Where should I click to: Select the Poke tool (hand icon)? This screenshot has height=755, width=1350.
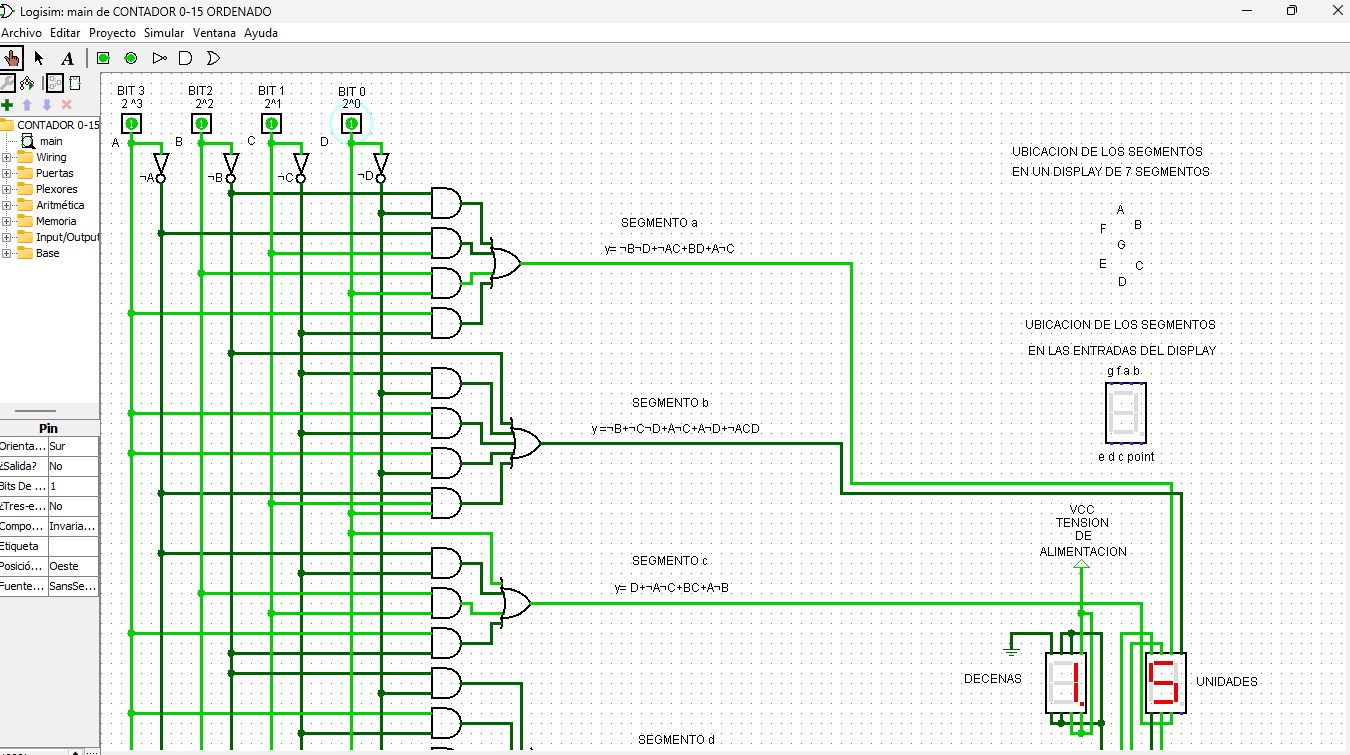[x=12, y=57]
